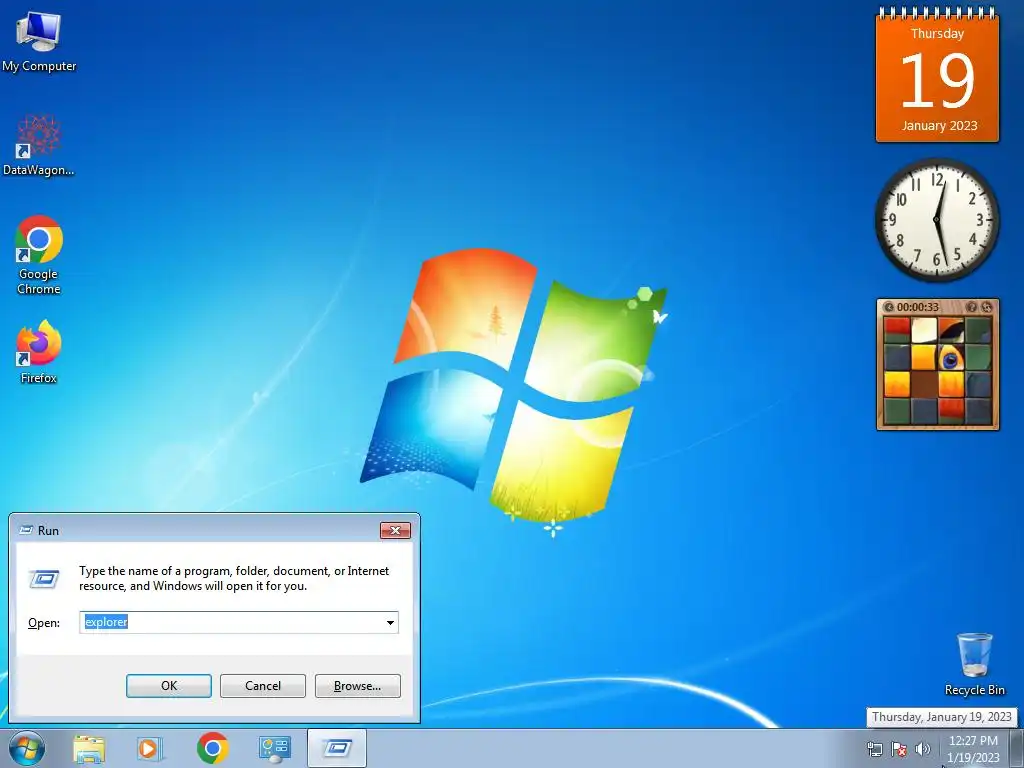The width and height of the screenshot is (1024, 768).
Task: Pause the puzzle gadget timer
Action: click(x=888, y=307)
